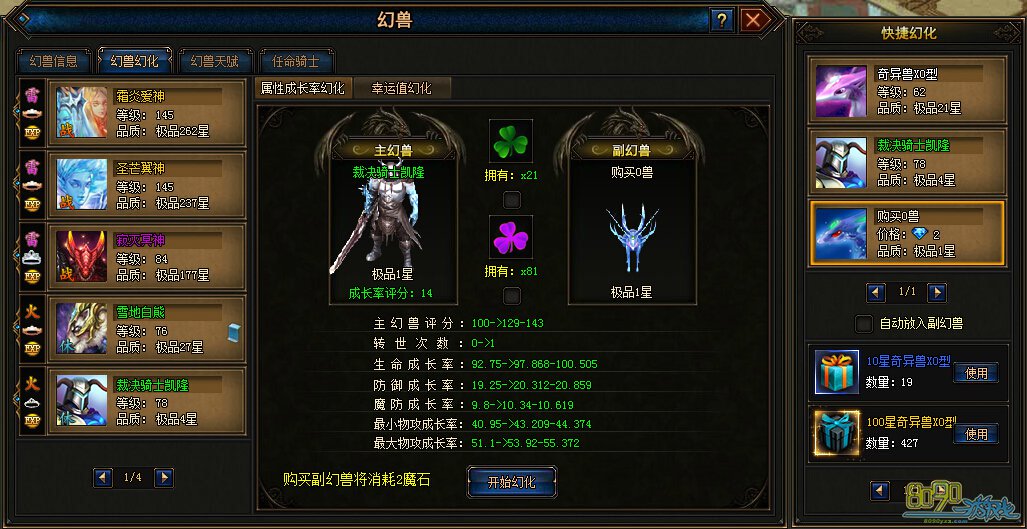The width and height of the screenshot is (1027, 529).
Task: Enable the green clover checkbox
Action: pos(512,199)
